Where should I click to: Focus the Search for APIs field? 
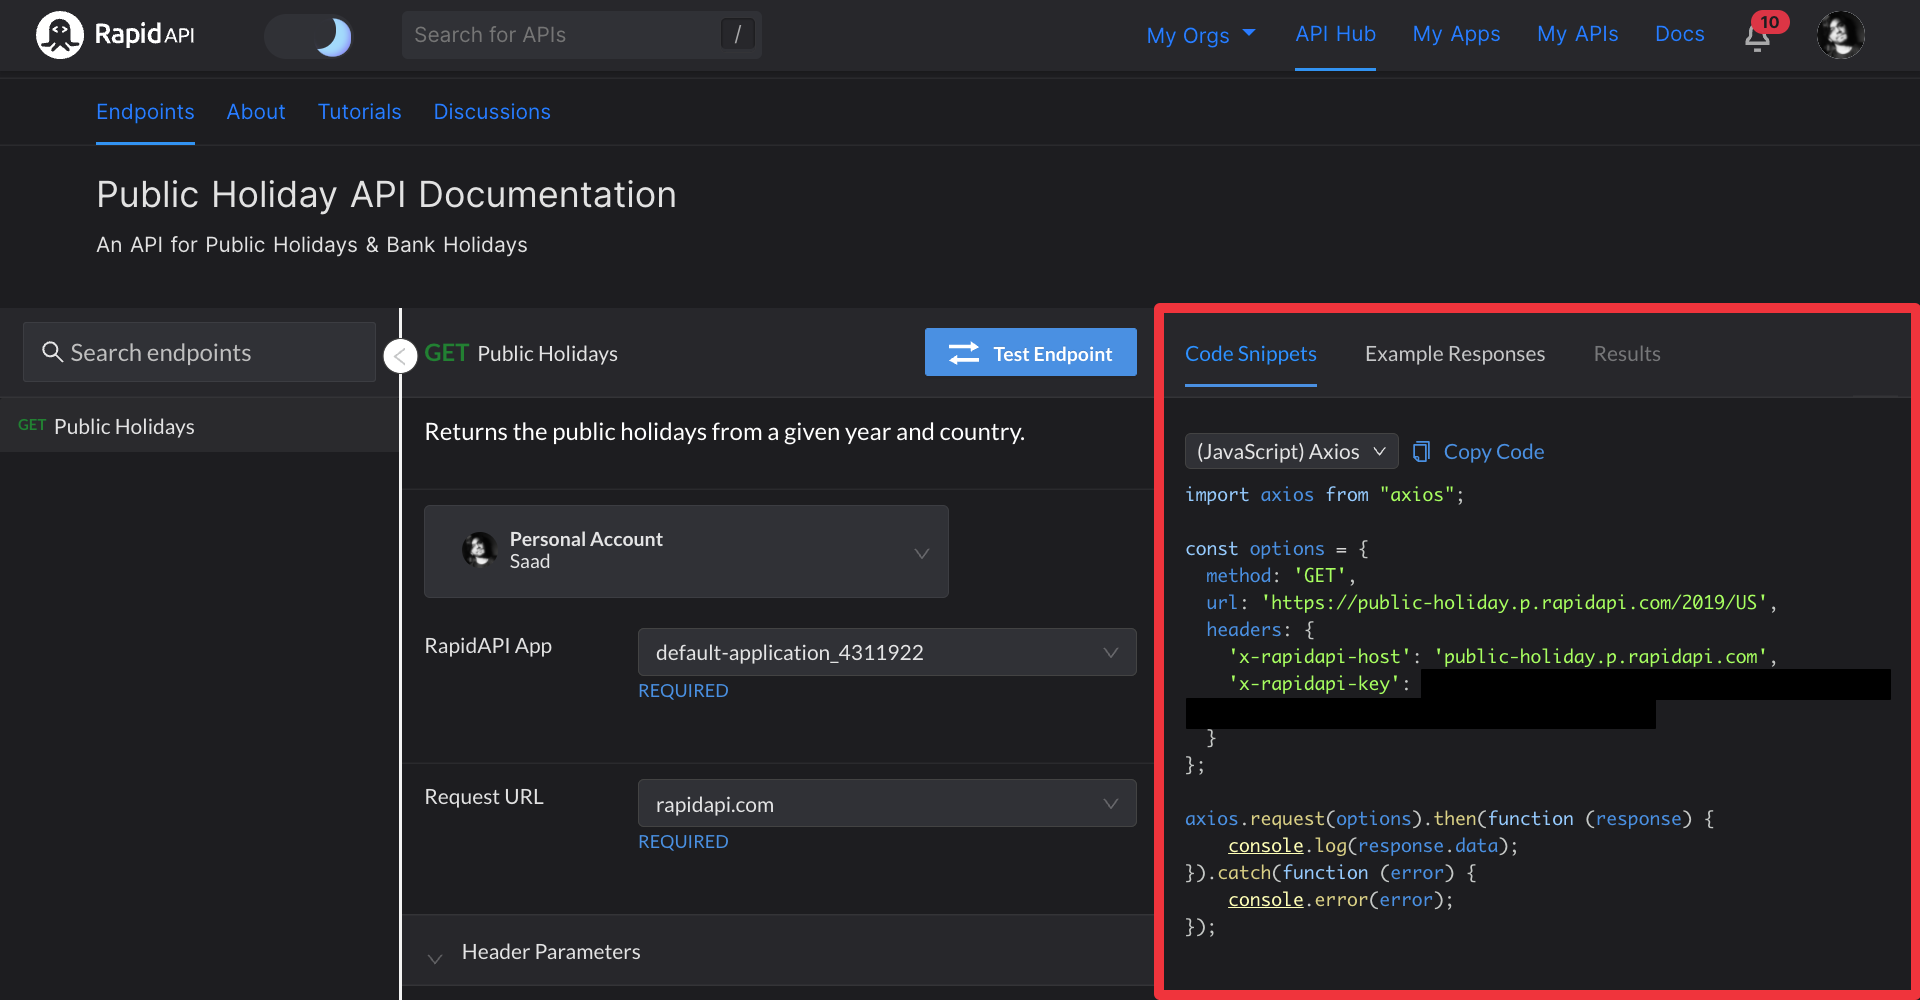pyautogui.click(x=581, y=35)
